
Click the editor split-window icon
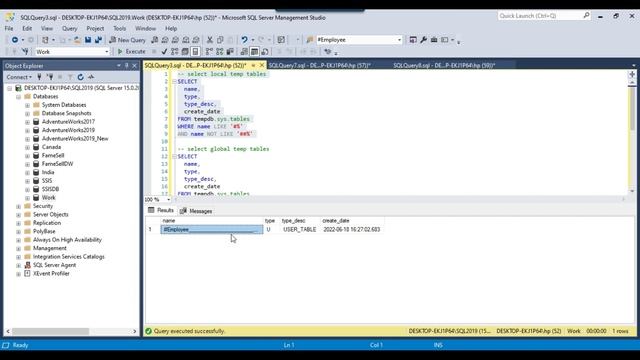(x=632, y=74)
